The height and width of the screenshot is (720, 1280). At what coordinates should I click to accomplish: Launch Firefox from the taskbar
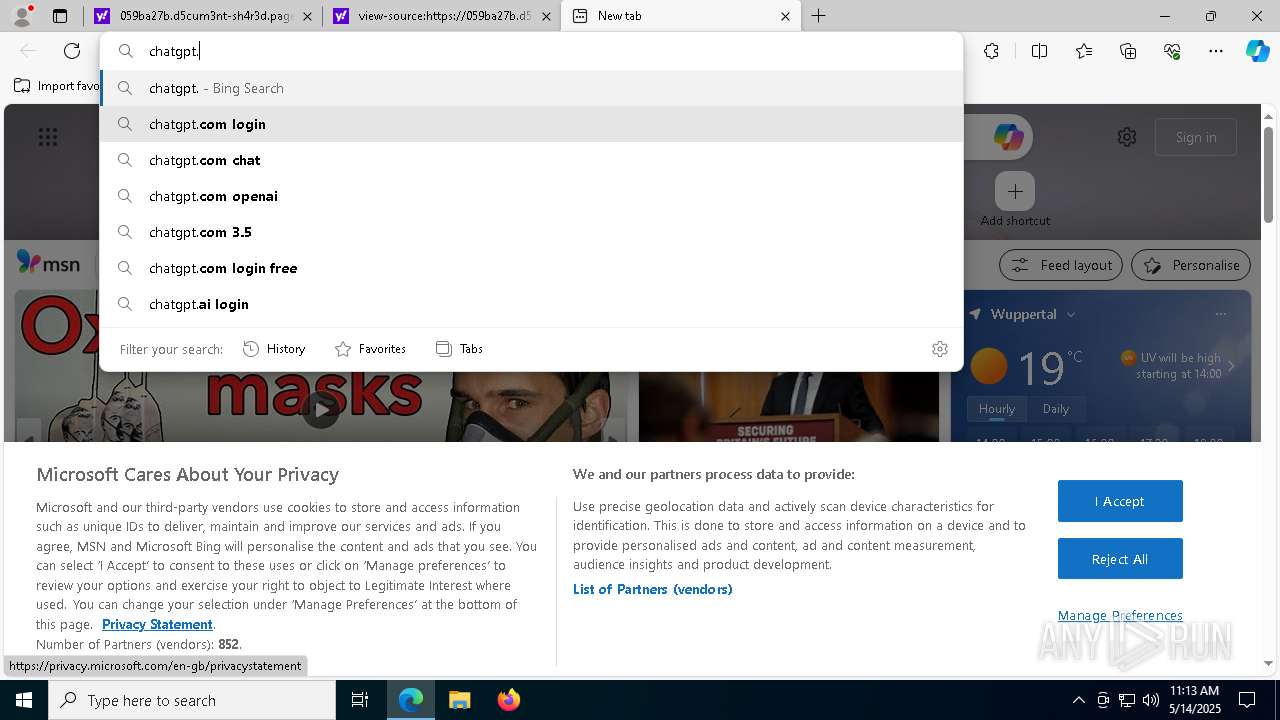(508, 700)
